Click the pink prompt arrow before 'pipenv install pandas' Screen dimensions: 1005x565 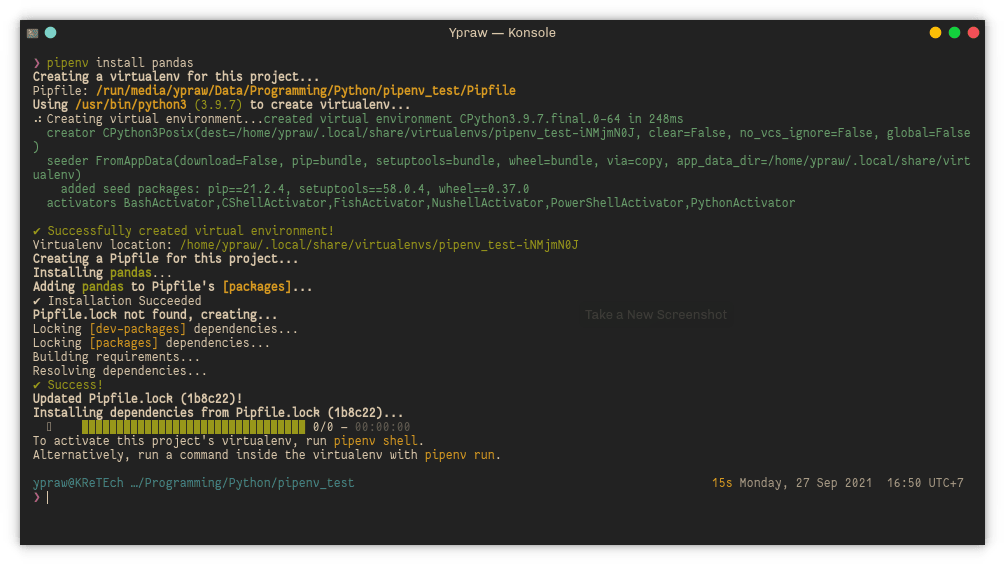coord(37,63)
